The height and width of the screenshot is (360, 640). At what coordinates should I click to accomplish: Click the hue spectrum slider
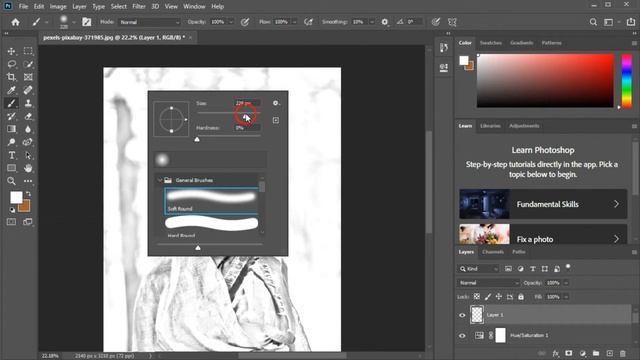click(x=627, y=81)
